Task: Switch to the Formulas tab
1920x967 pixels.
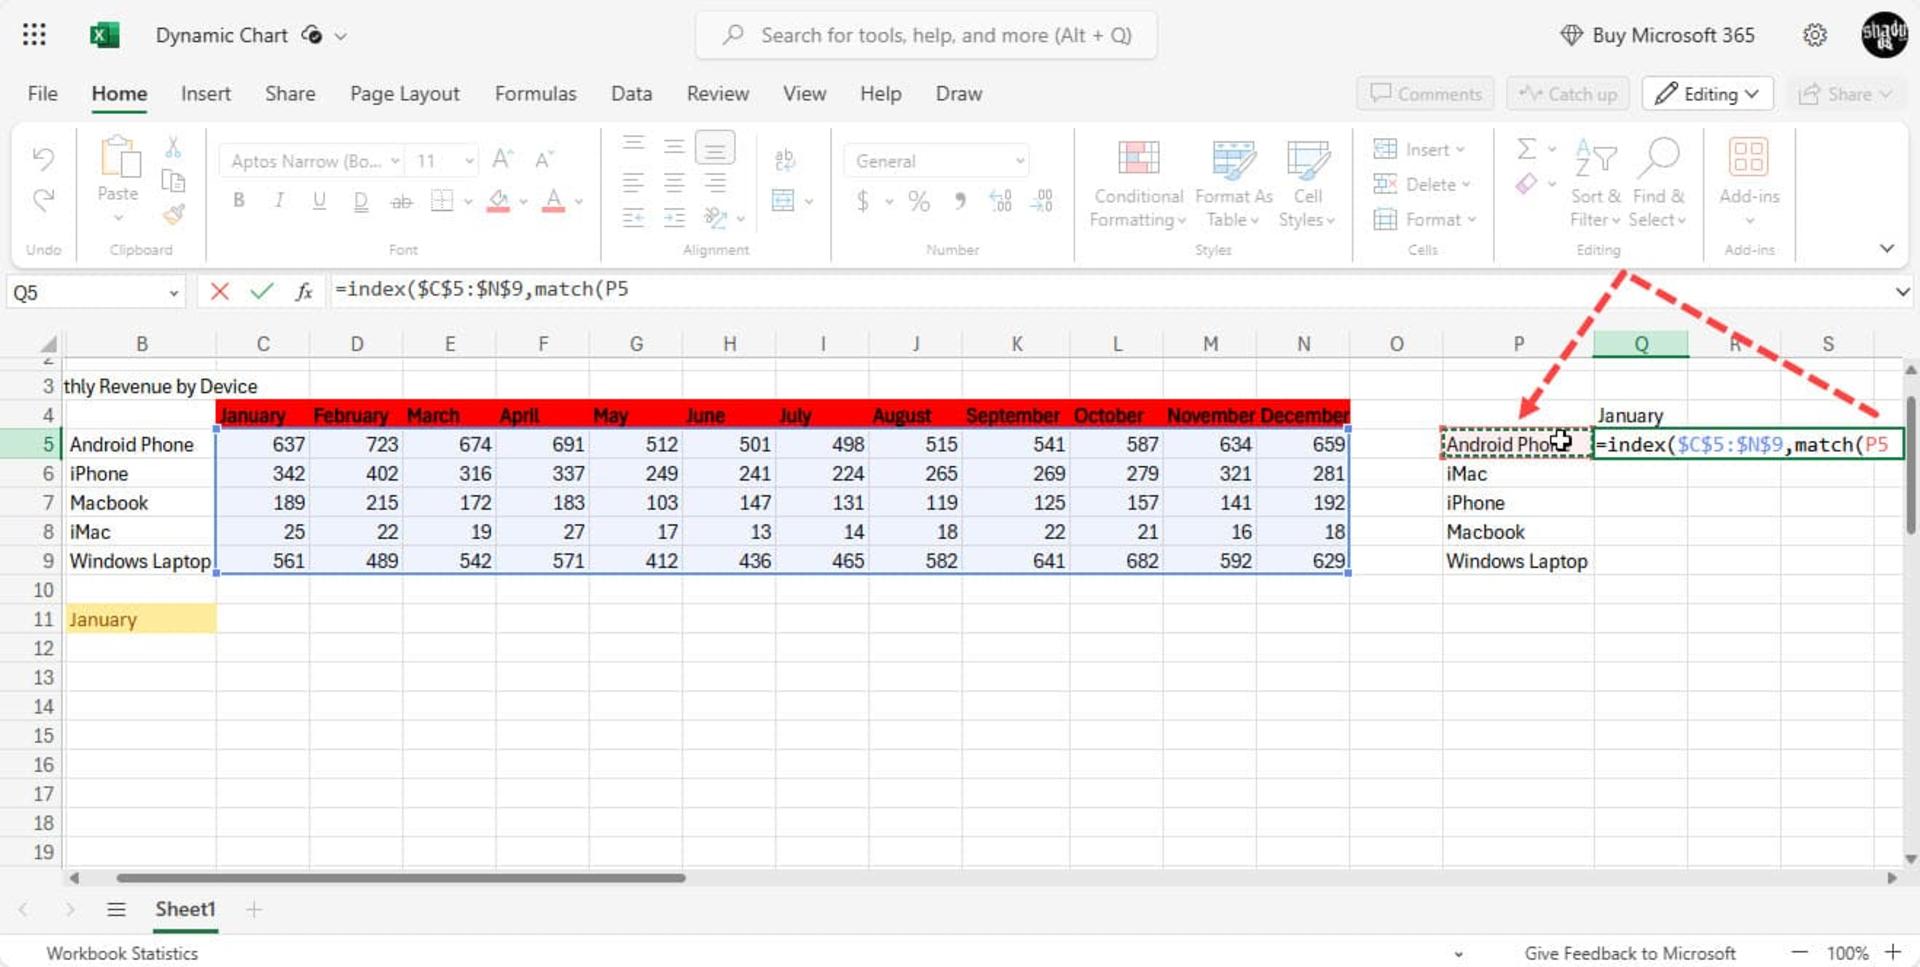Action: click(x=535, y=94)
